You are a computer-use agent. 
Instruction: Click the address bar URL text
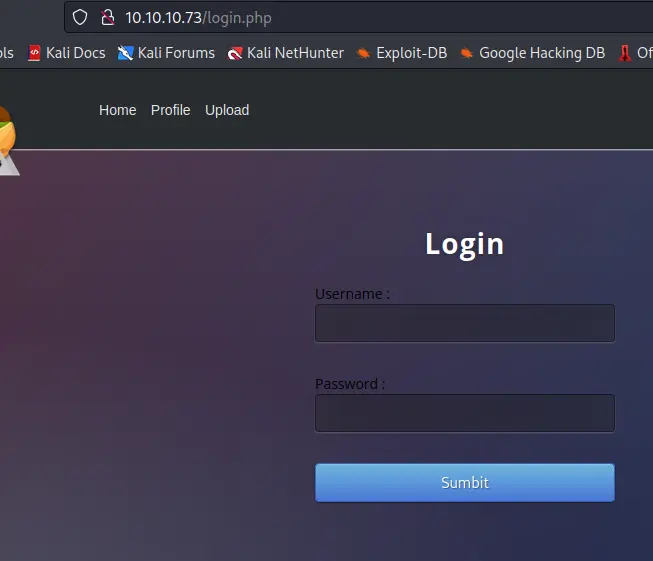pos(198,18)
